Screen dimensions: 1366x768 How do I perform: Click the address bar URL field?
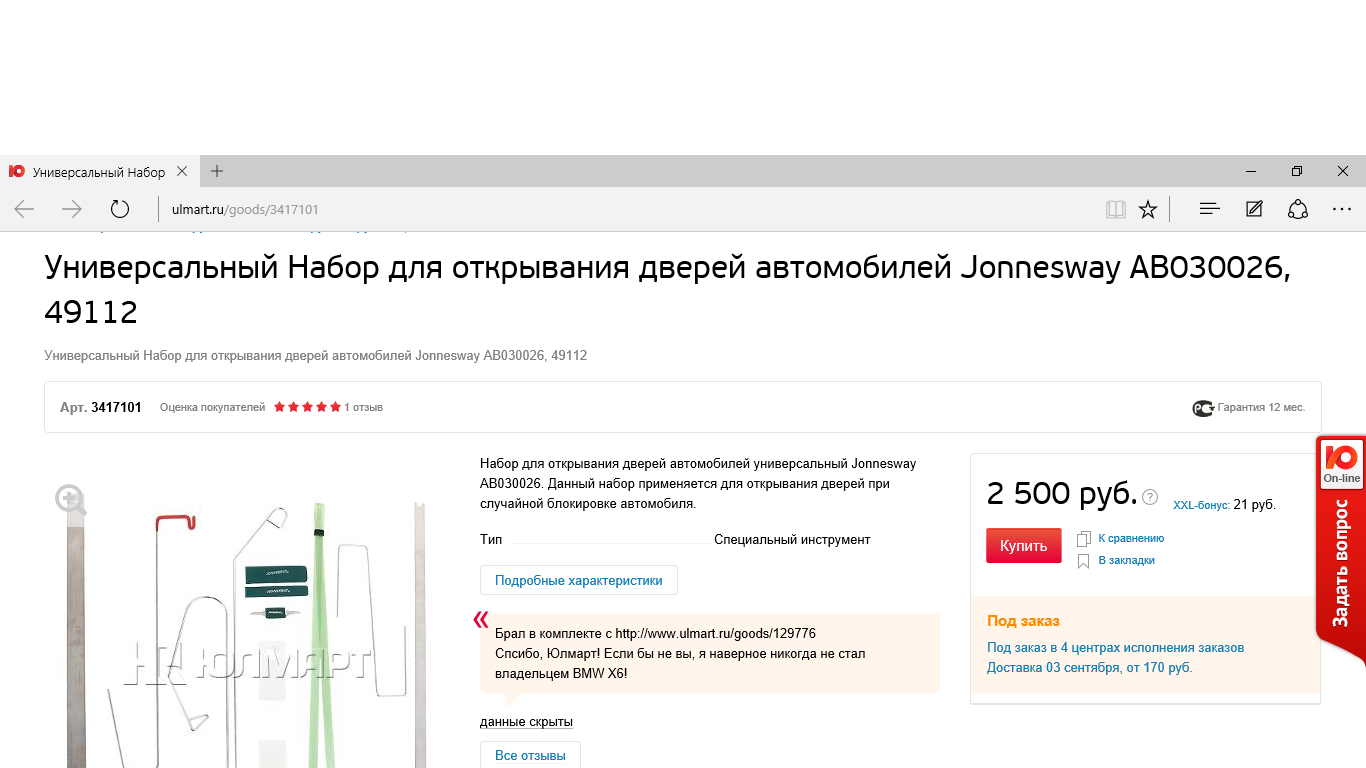point(600,209)
